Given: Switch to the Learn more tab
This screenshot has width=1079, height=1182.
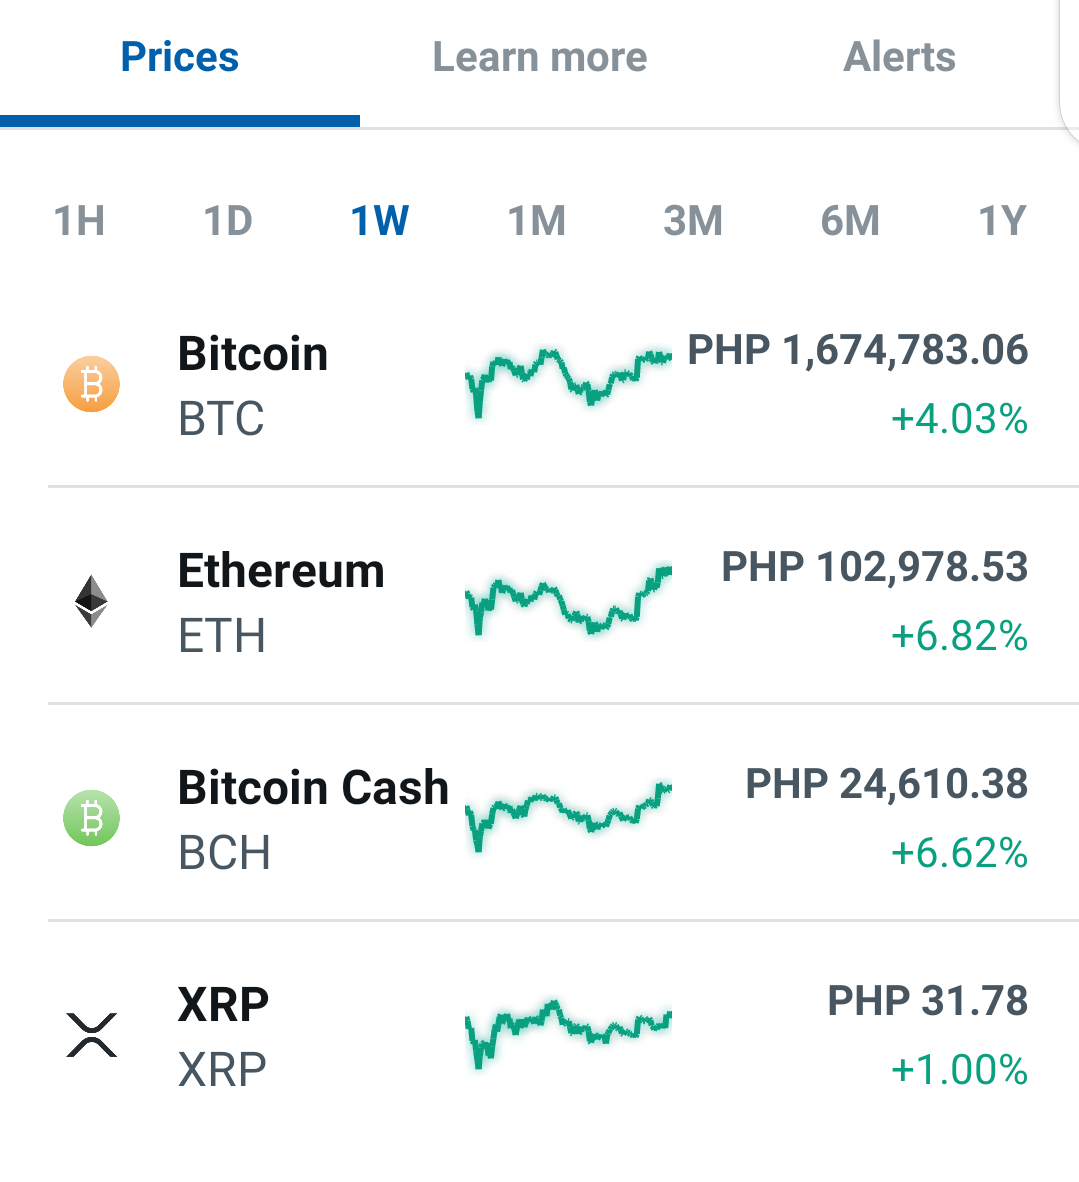Looking at the screenshot, I should pyautogui.click(x=540, y=57).
